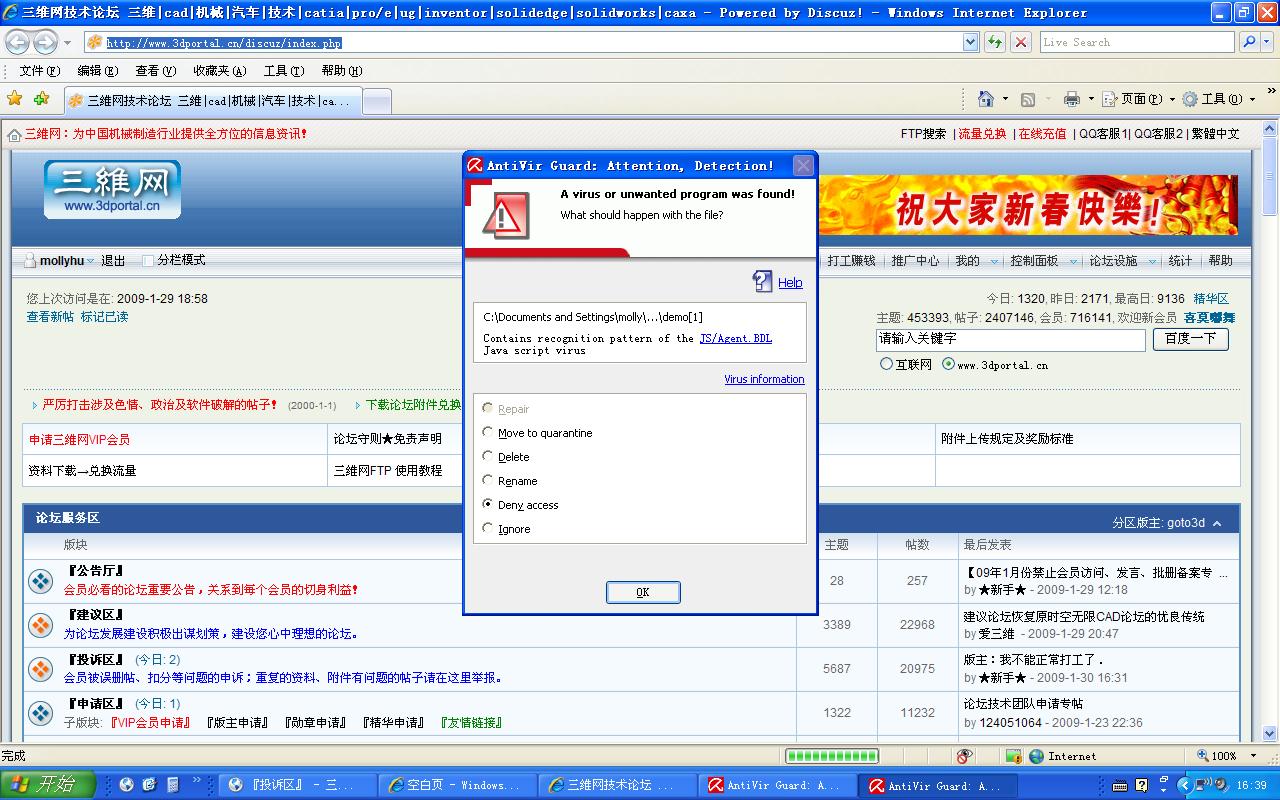Click the 退出 logout link

[113, 261]
